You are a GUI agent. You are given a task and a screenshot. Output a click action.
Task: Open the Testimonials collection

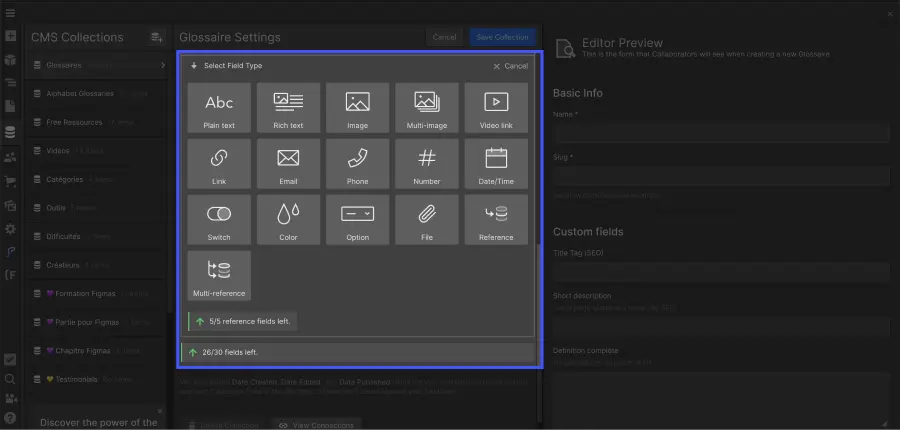96,379
